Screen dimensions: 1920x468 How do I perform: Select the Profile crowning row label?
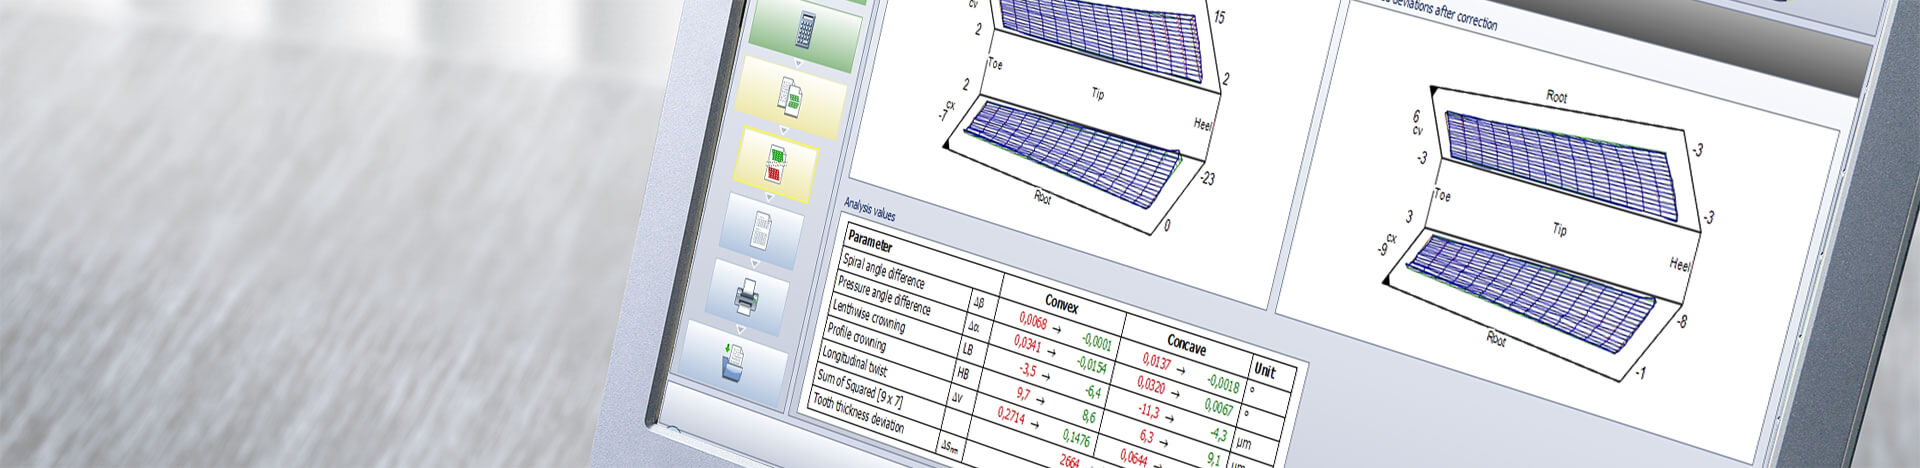click(856, 337)
